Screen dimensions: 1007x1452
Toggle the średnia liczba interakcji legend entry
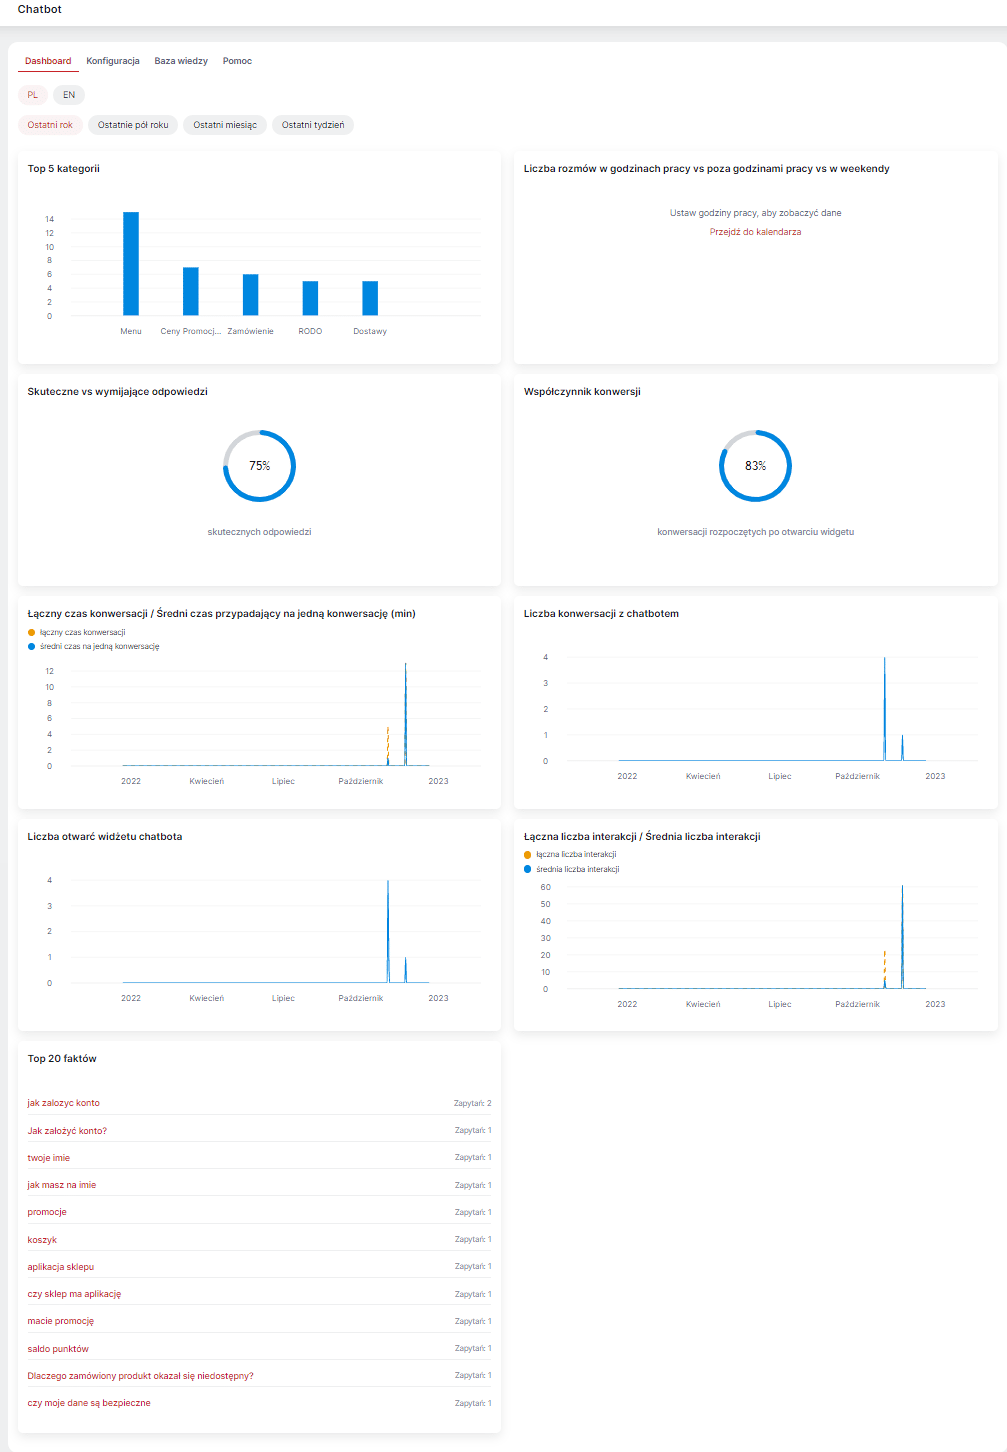click(x=572, y=869)
